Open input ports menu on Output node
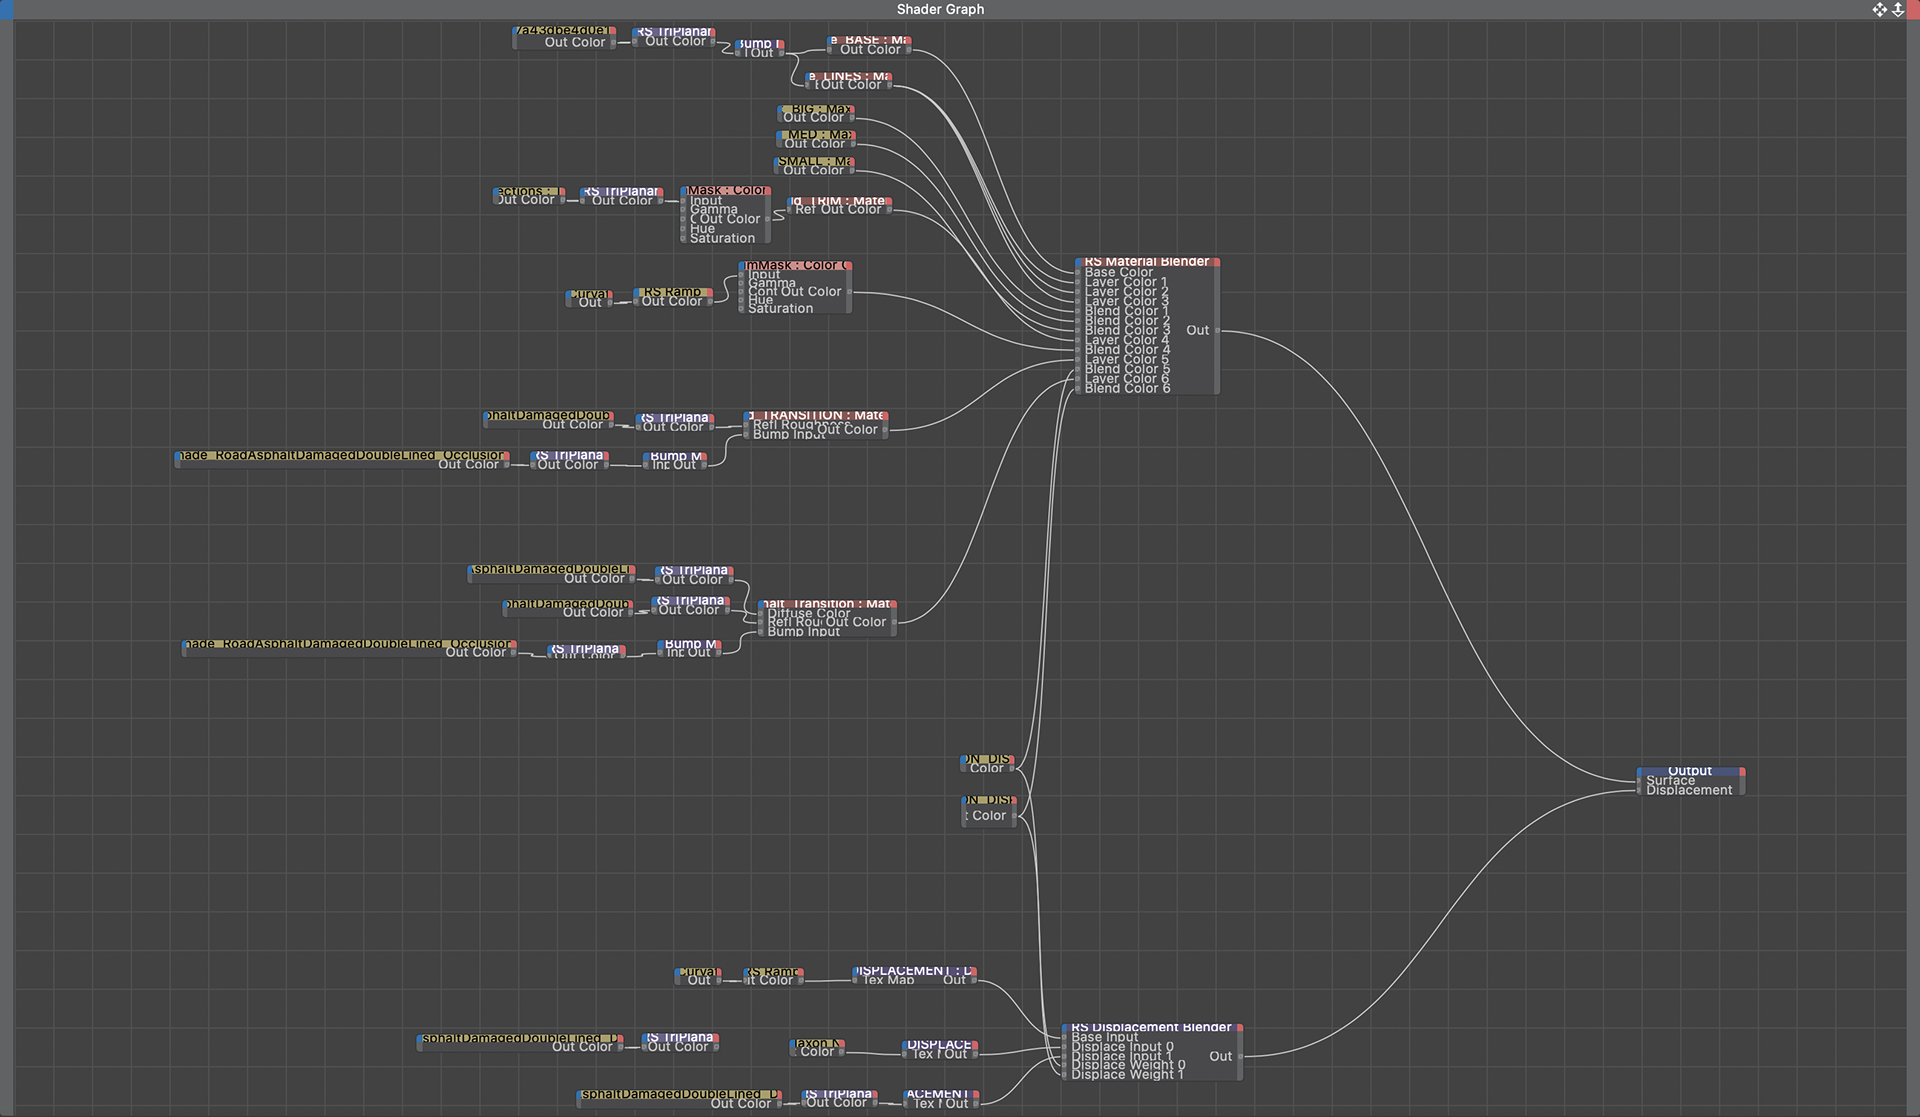 pos(1640,771)
